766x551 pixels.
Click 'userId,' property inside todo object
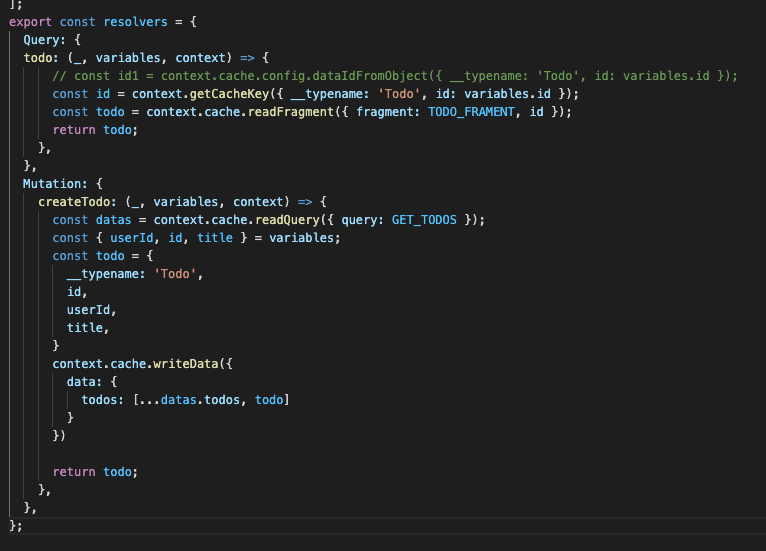point(91,310)
